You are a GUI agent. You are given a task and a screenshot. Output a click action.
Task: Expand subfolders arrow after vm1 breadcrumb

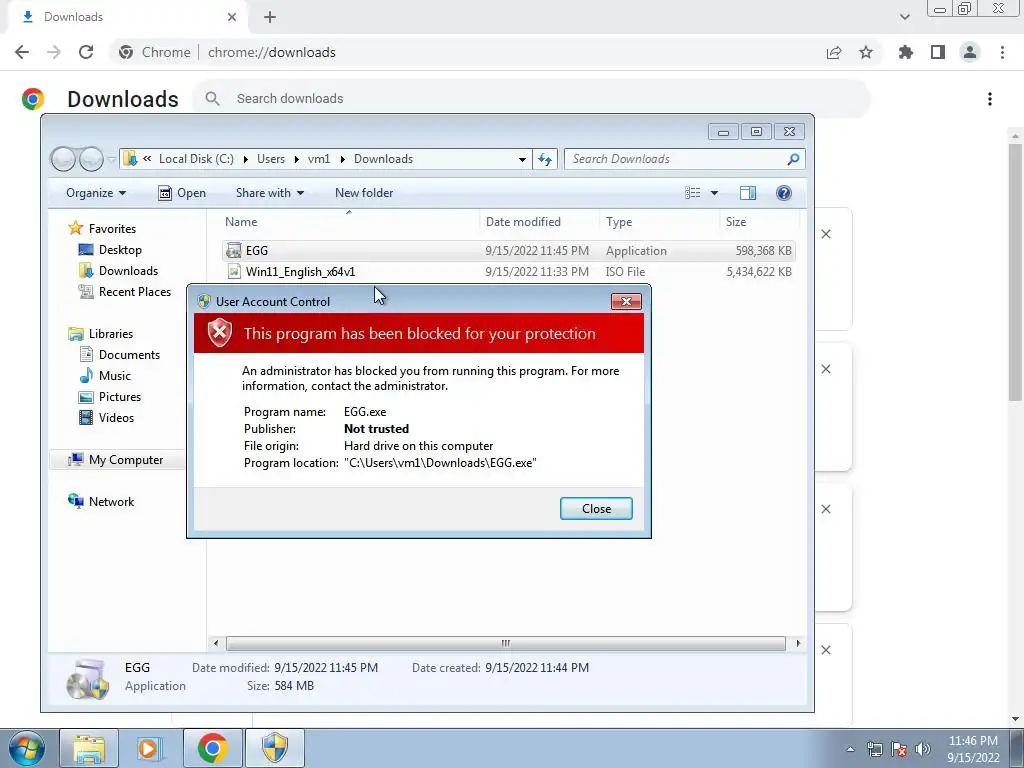(342, 159)
